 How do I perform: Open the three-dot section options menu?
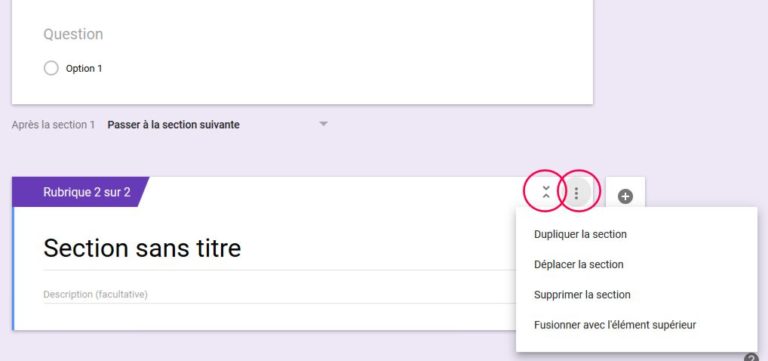576,193
